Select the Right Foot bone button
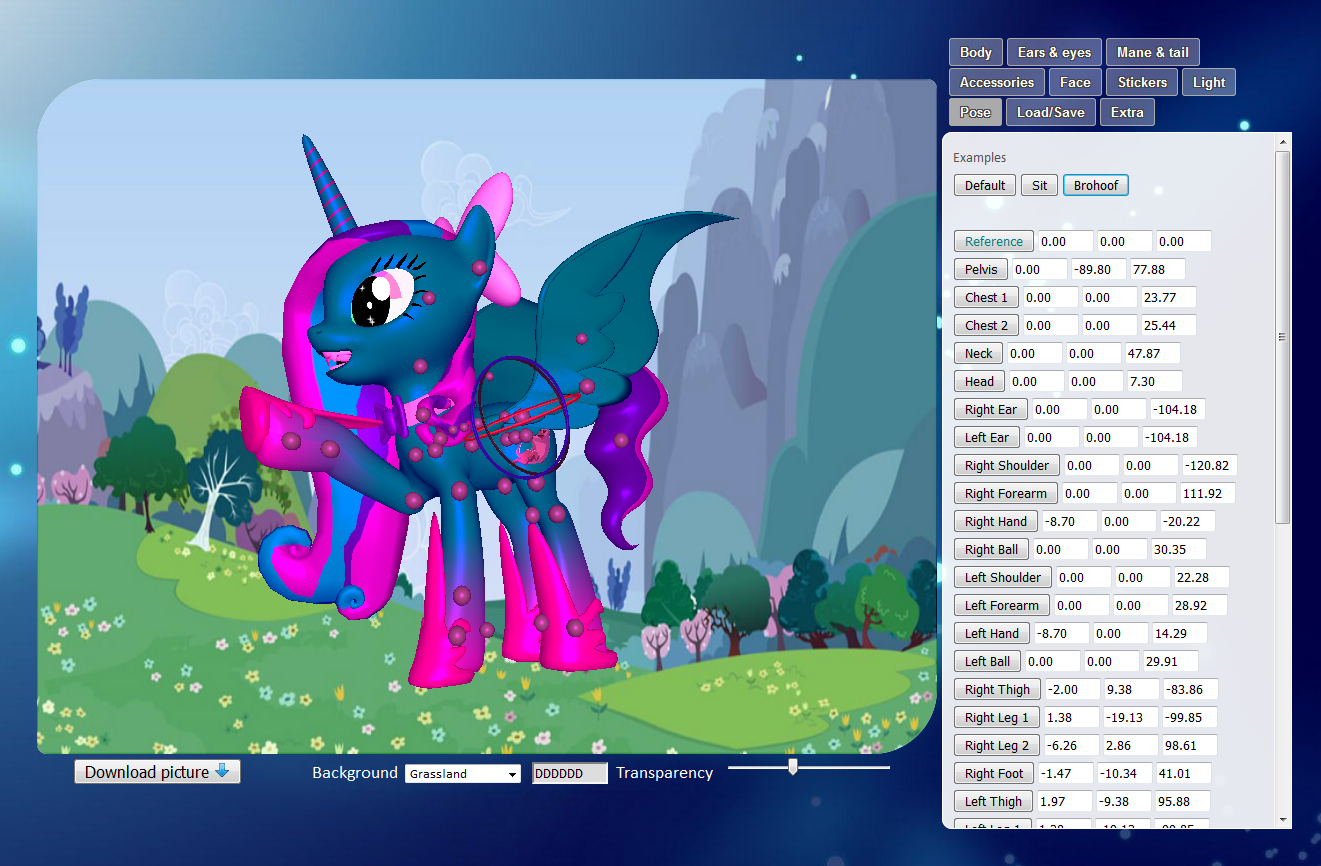This screenshot has height=866, width=1321. click(x=994, y=773)
